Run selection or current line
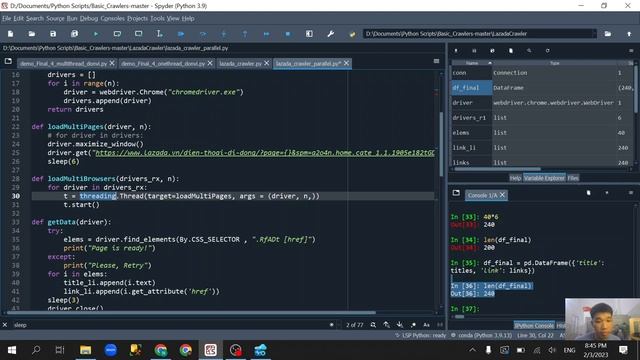 coord(160,34)
